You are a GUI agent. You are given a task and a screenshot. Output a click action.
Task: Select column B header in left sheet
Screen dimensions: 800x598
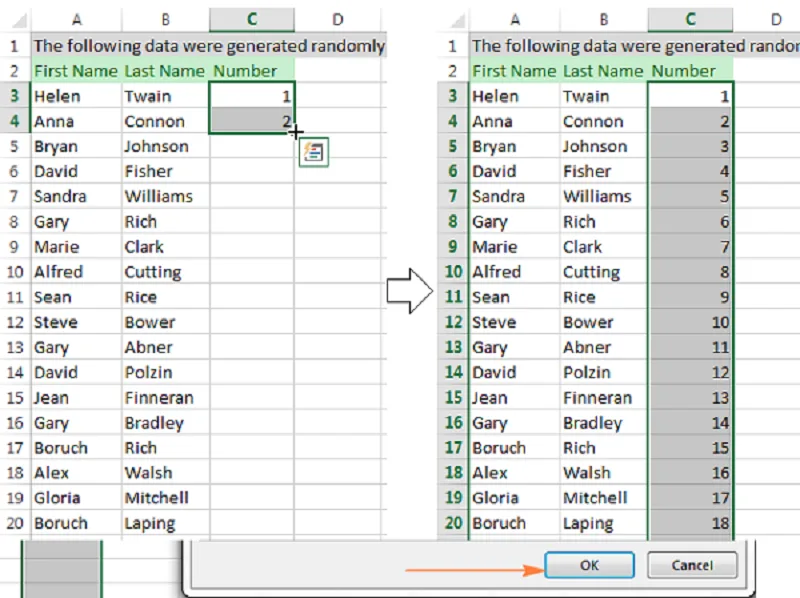coord(165,19)
